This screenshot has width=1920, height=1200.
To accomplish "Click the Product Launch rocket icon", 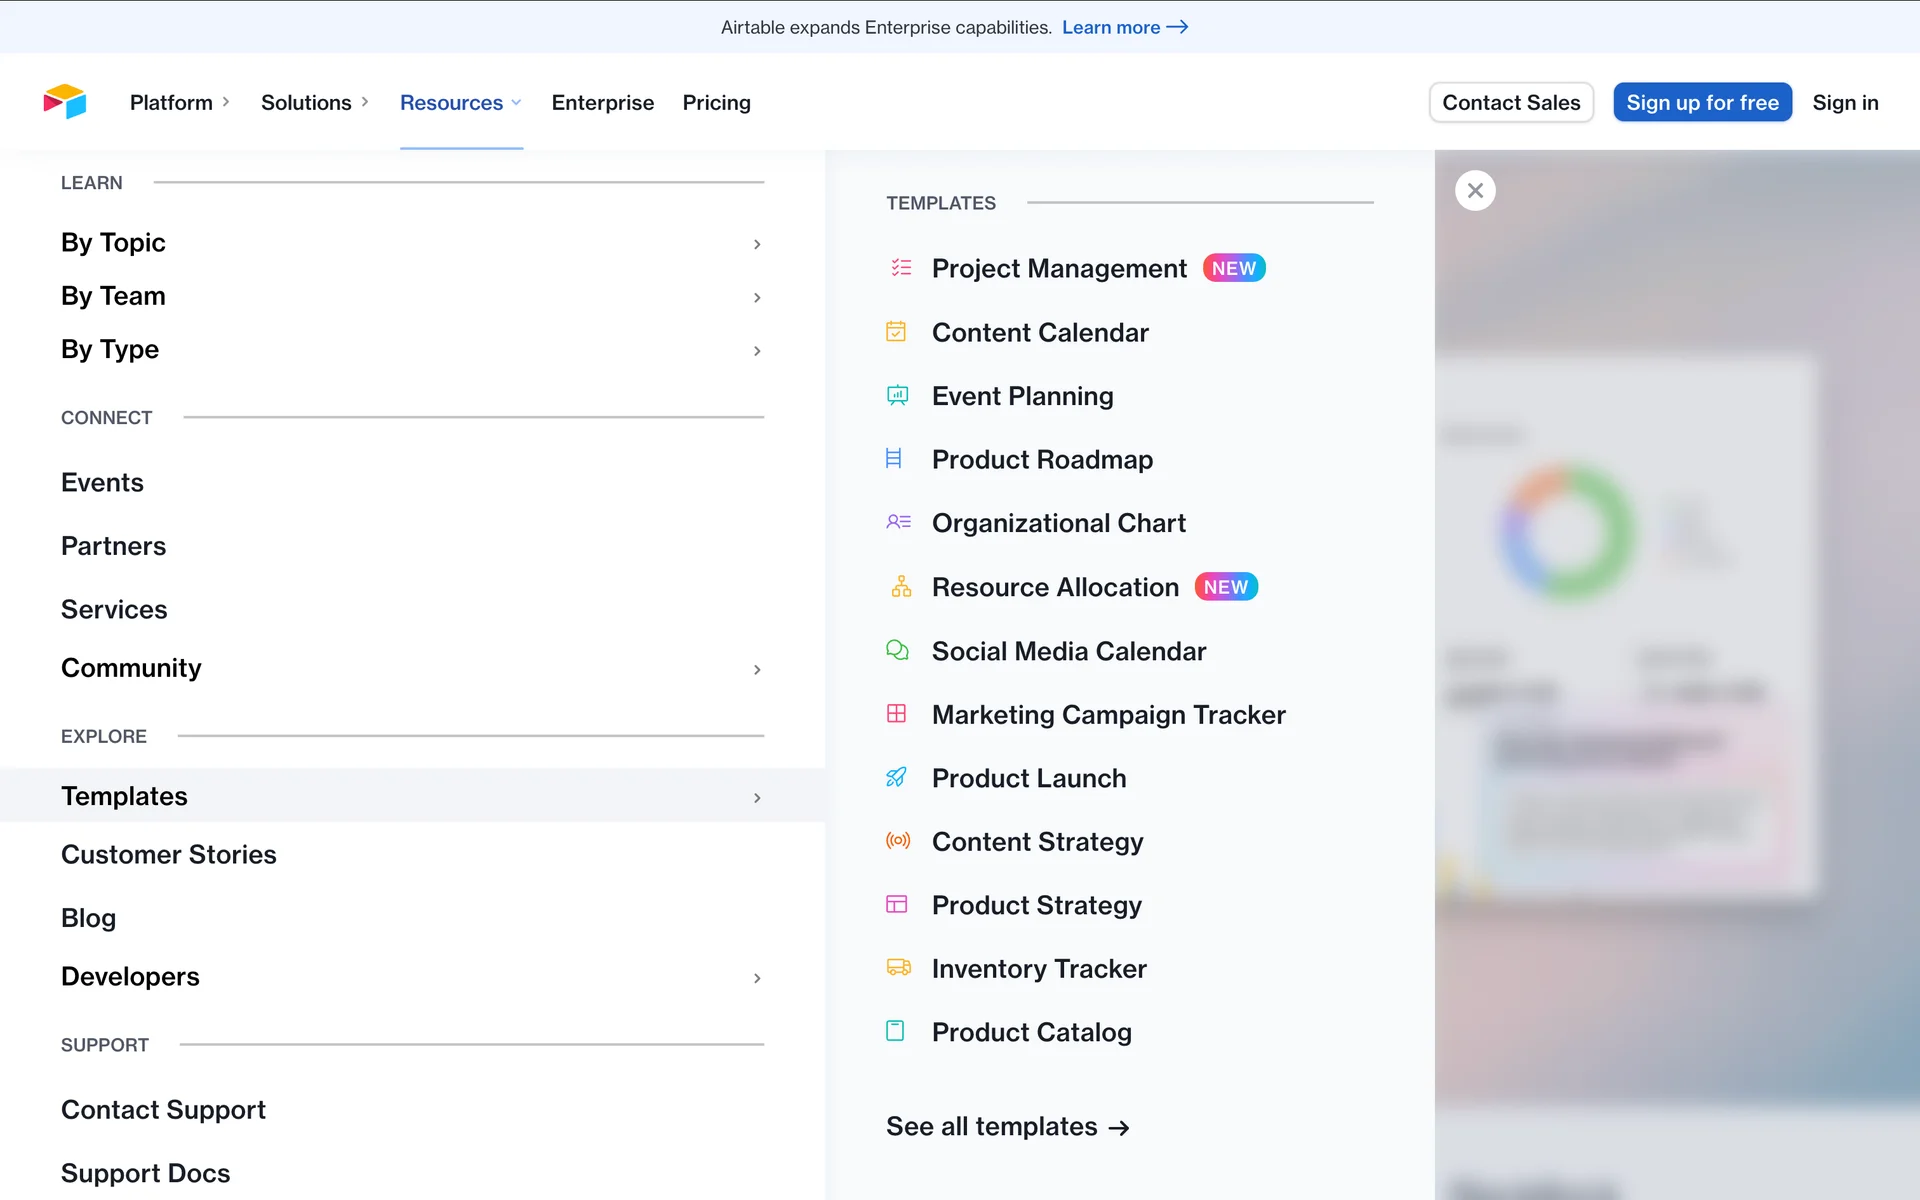I will [x=896, y=777].
